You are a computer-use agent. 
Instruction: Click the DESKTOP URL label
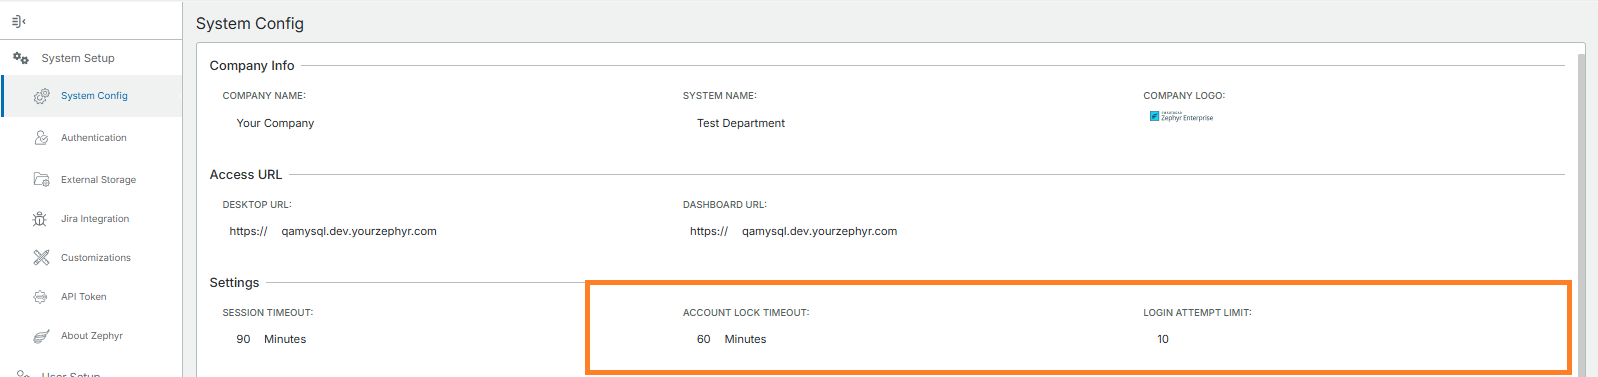pos(257,204)
